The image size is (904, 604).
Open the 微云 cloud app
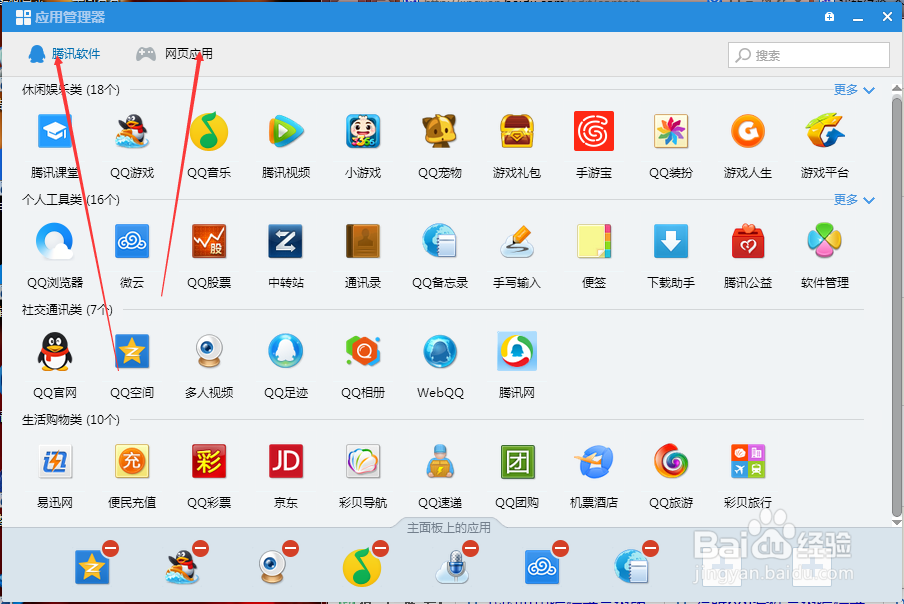[131, 241]
